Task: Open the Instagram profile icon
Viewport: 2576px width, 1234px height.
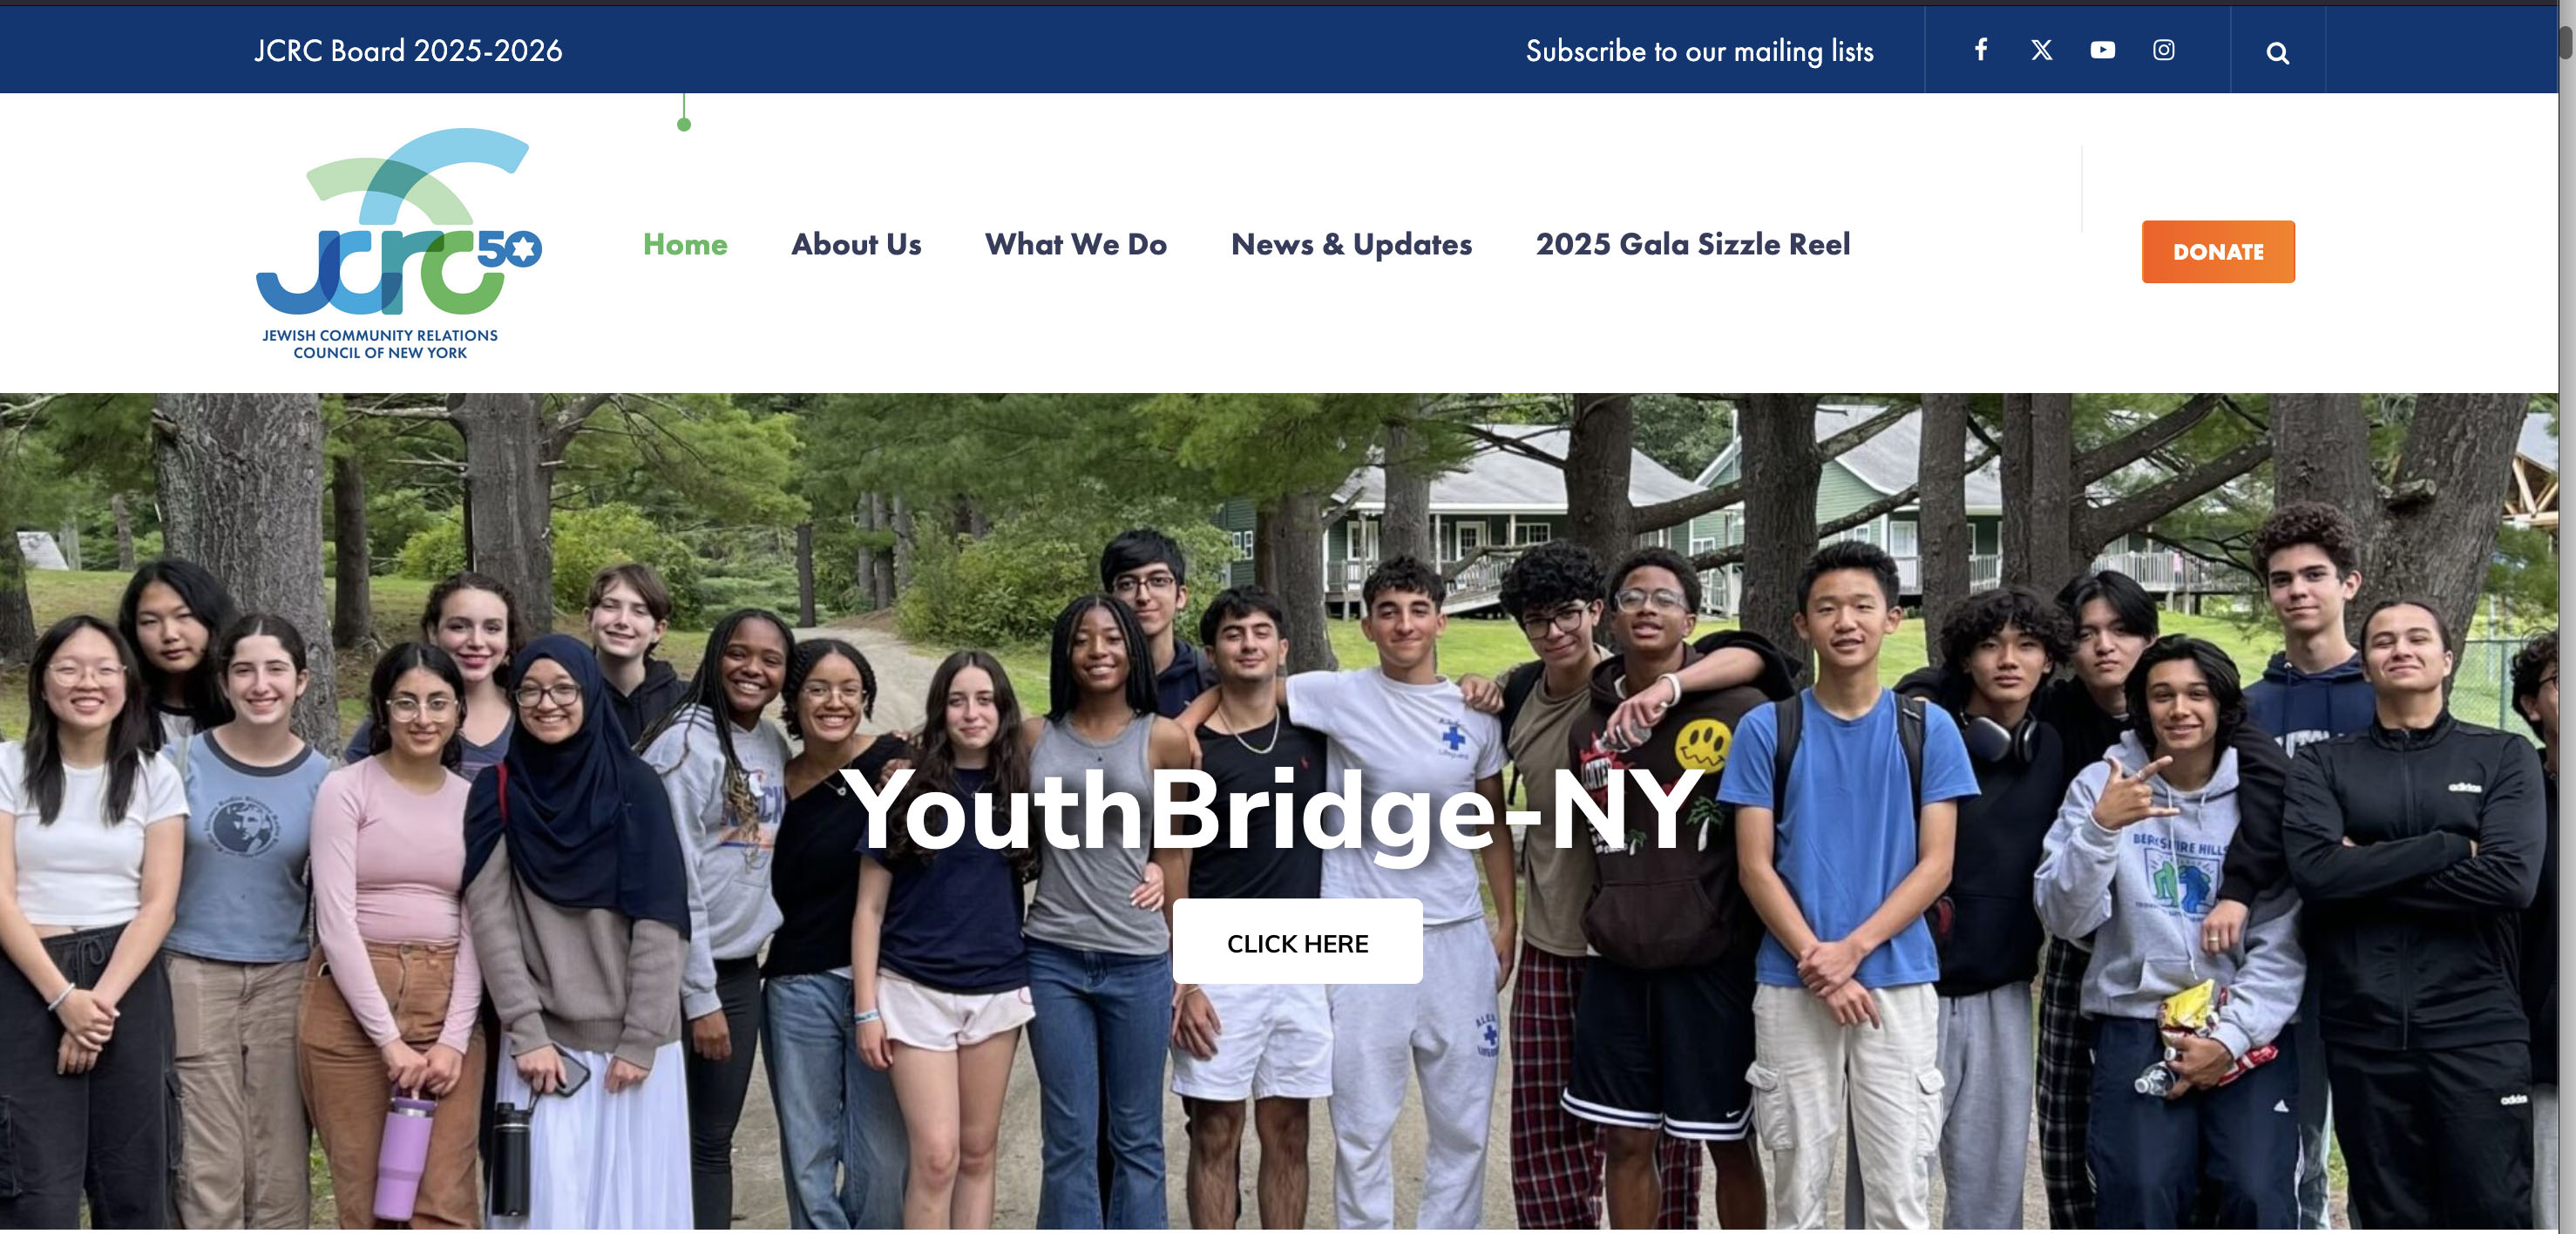Action: click(2163, 50)
